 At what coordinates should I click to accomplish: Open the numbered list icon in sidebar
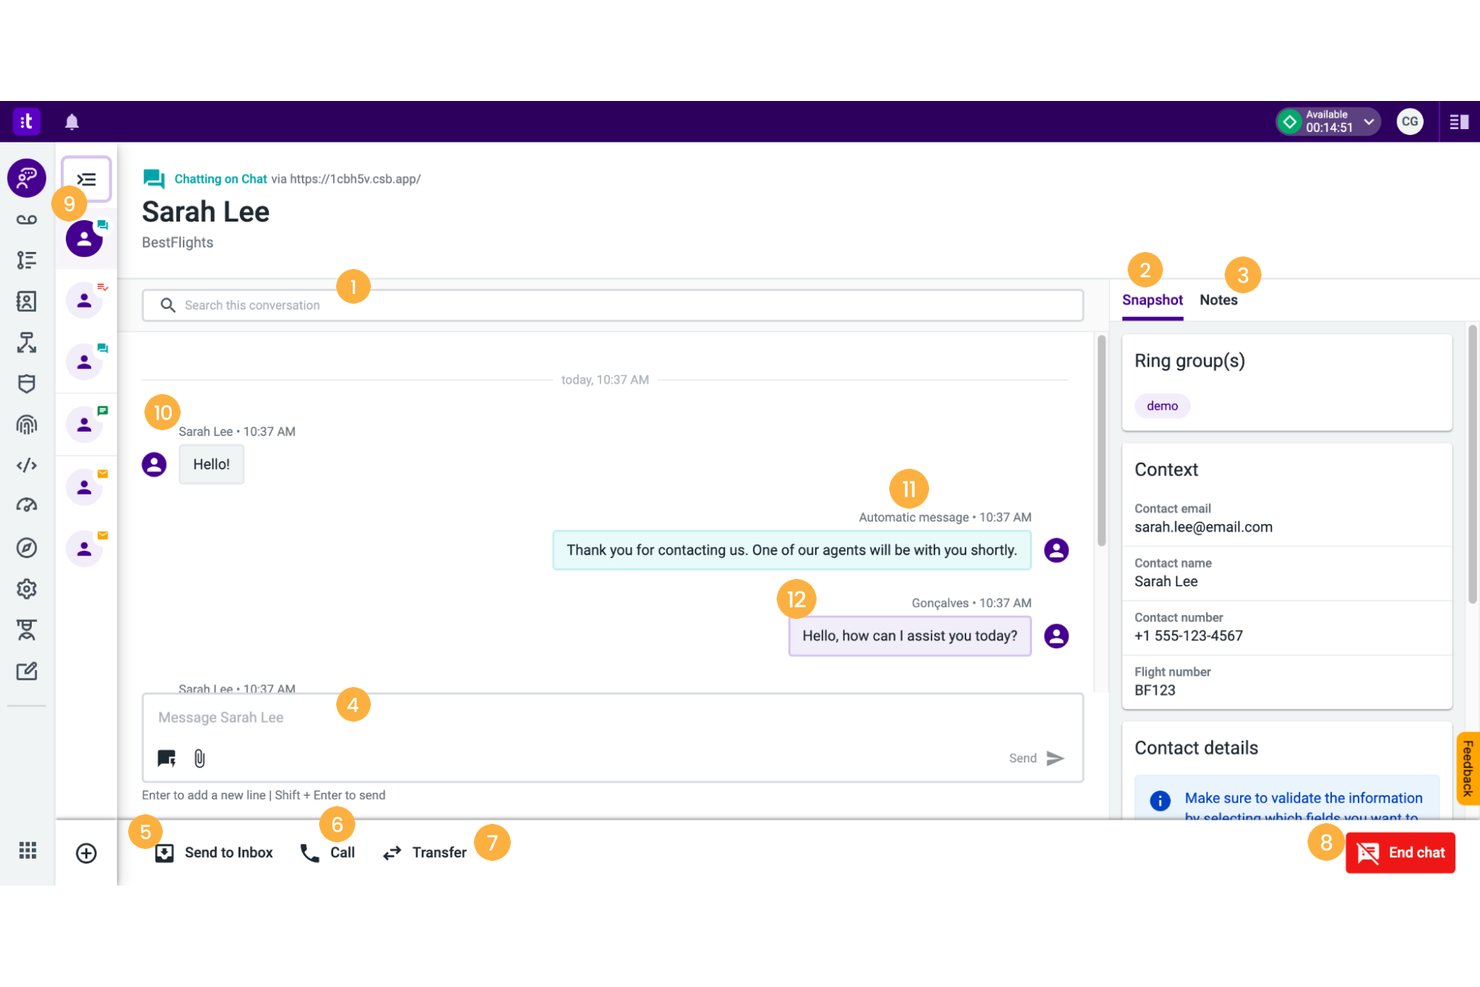coord(27,260)
